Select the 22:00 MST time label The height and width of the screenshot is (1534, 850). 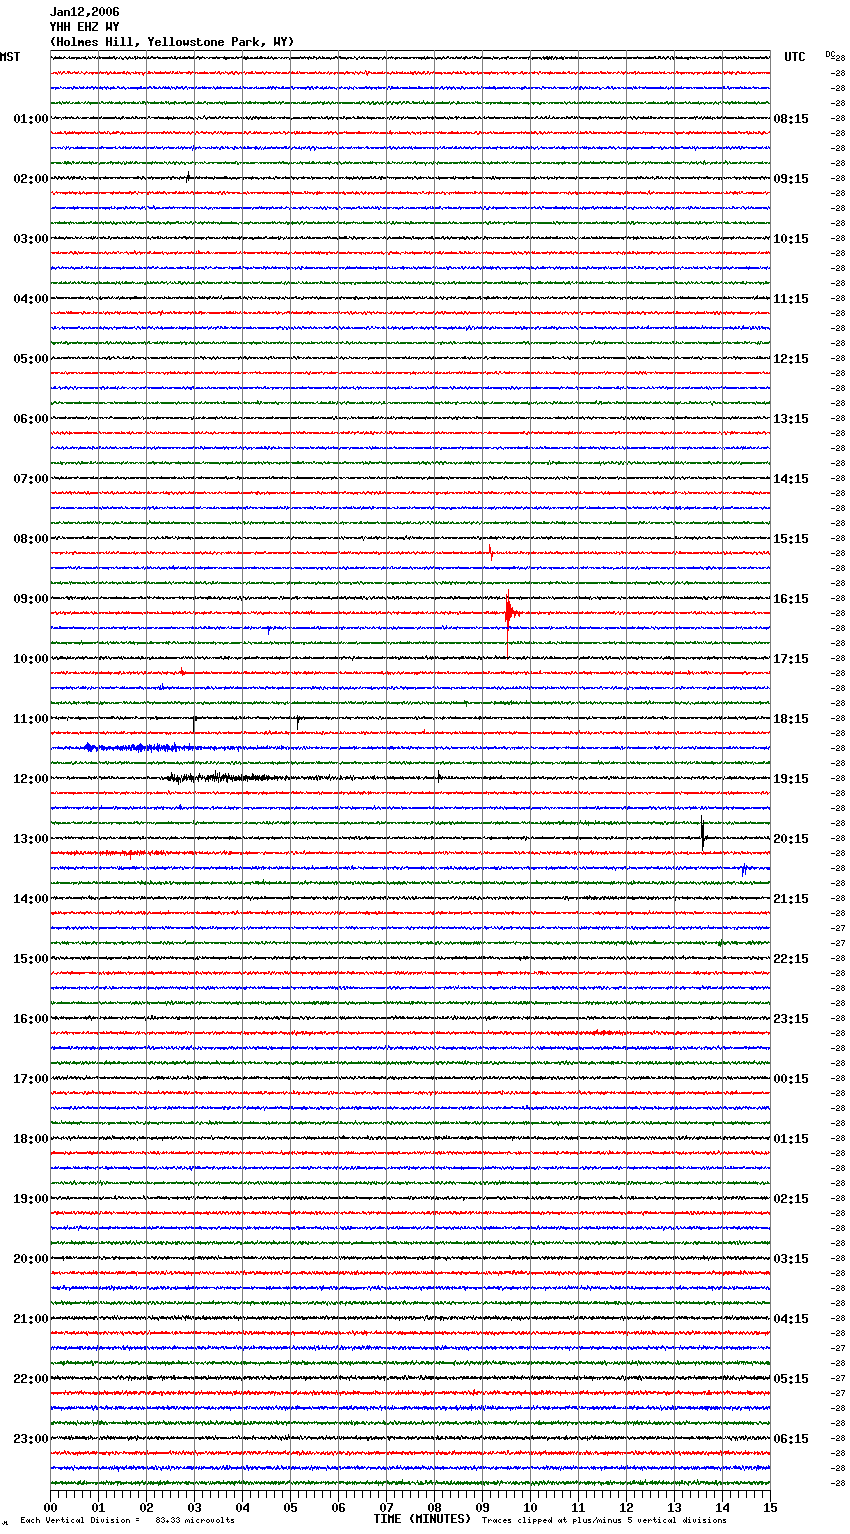tap(30, 1379)
